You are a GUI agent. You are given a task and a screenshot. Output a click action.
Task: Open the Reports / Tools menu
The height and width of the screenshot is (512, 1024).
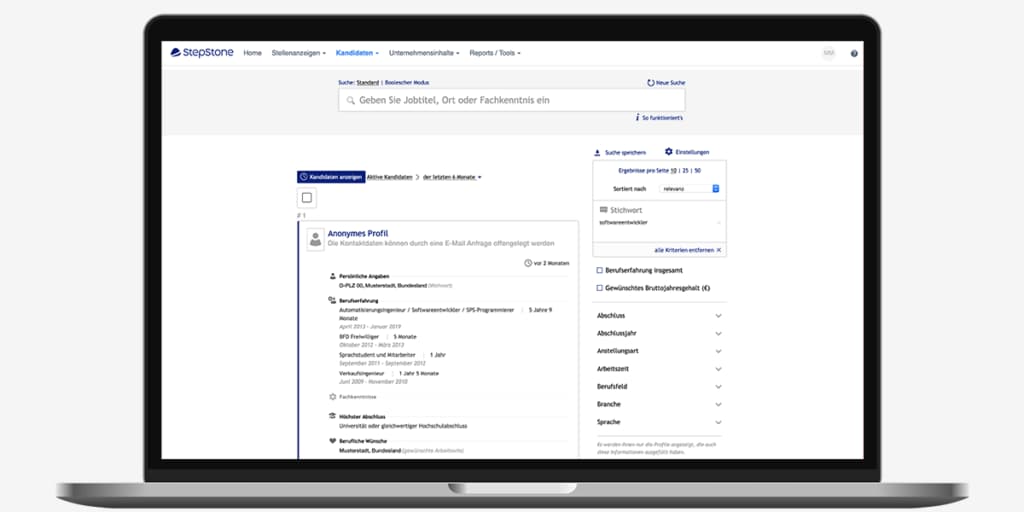[x=495, y=53]
